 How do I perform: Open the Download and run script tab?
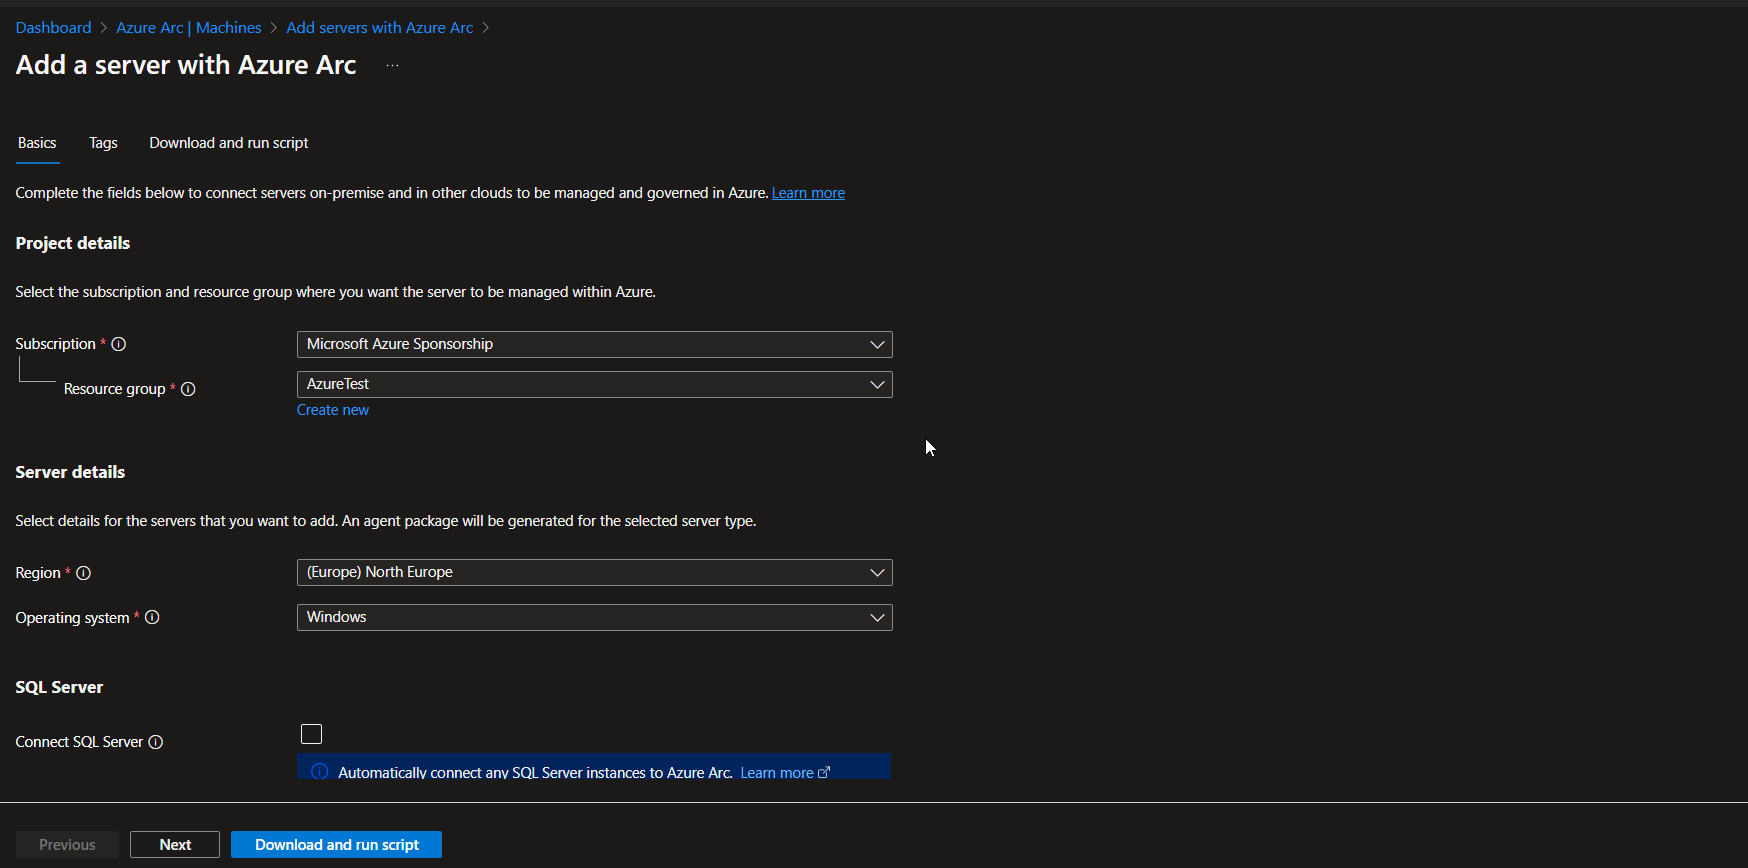[x=229, y=143]
